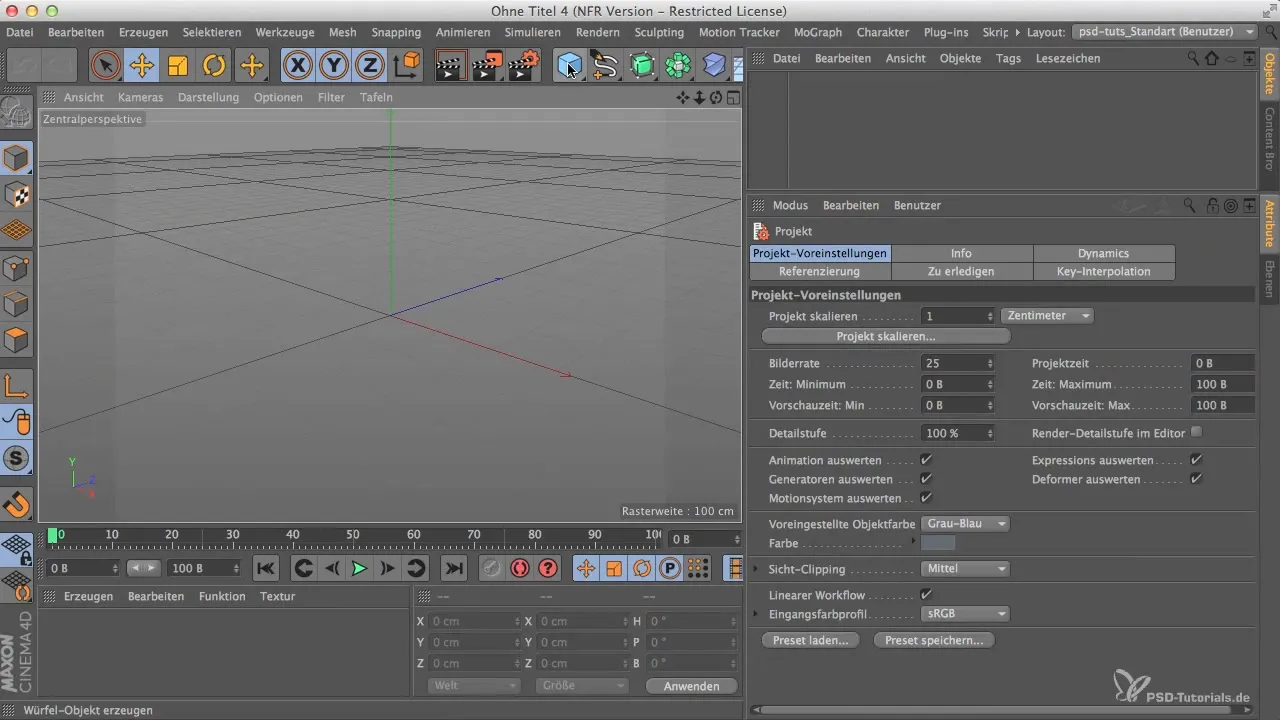
Task: Select the Rotate tool icon
Action: (214, 66)
